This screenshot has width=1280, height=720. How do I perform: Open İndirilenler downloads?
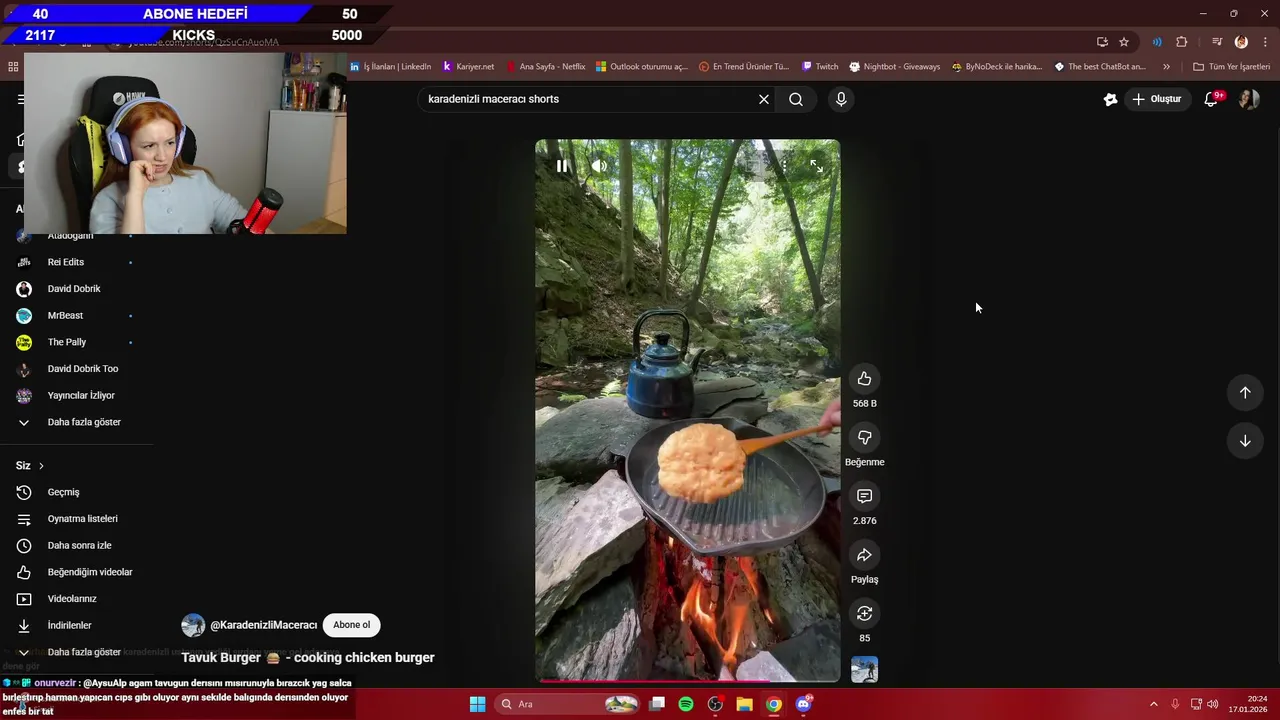point(69,626)
